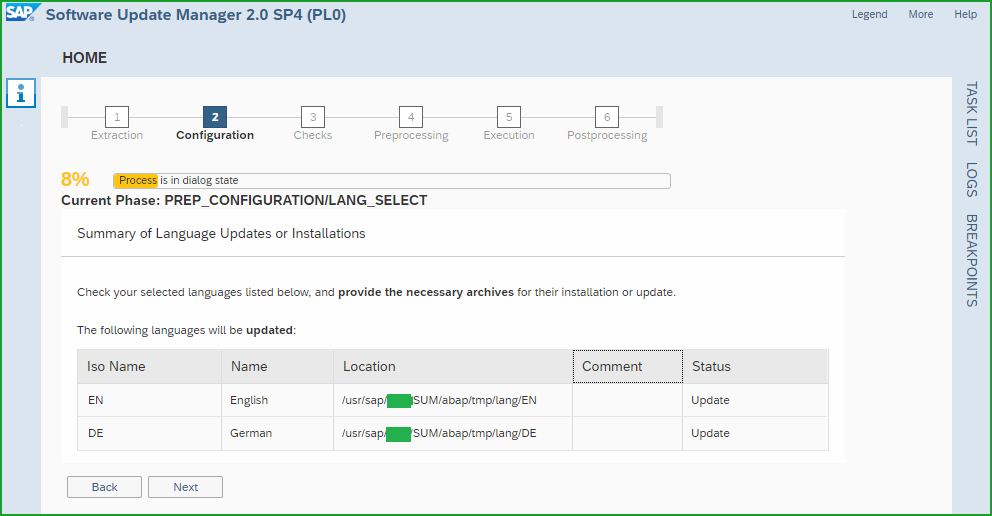Click the location path ending in lang/DE
This screenshot has width=992, height=516.
(x=439, y=433)
